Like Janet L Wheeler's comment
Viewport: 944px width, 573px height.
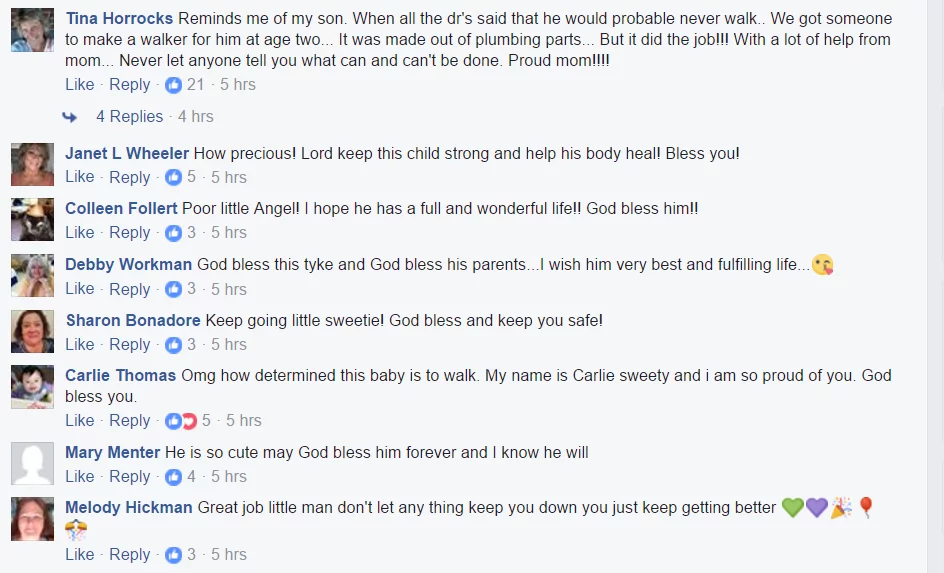pyautogui.click(x=79, y=177)
